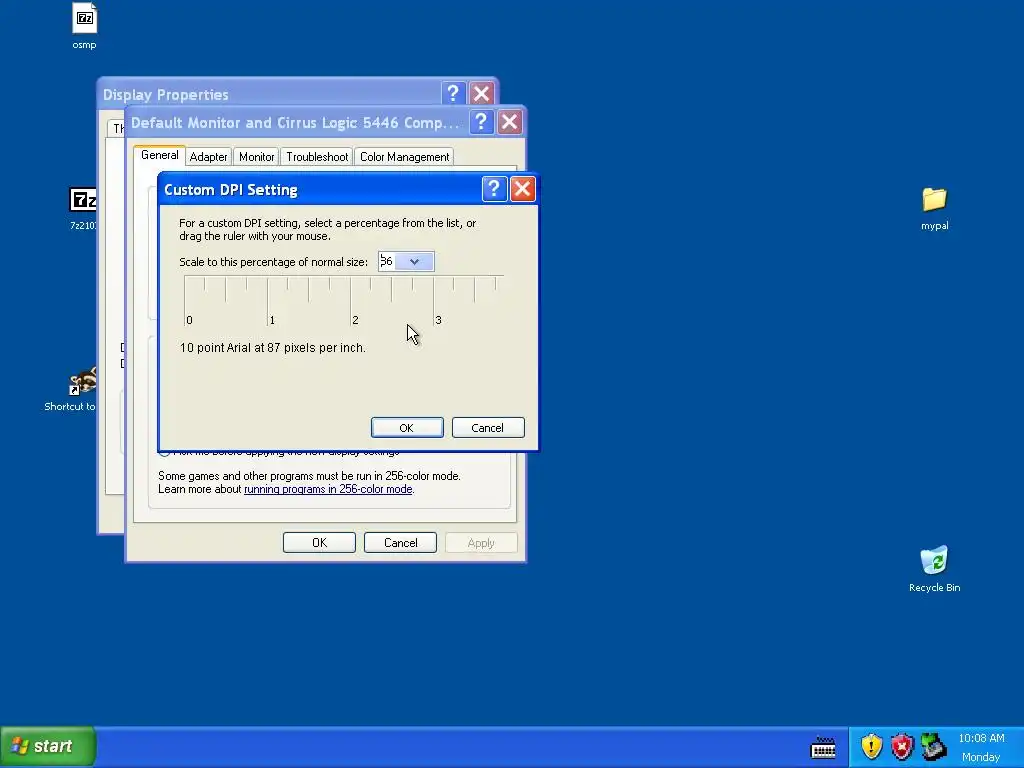Open the raccoon Shortcut desktop icon
This screenshot has height=768, width=1024.
point(84,381)
